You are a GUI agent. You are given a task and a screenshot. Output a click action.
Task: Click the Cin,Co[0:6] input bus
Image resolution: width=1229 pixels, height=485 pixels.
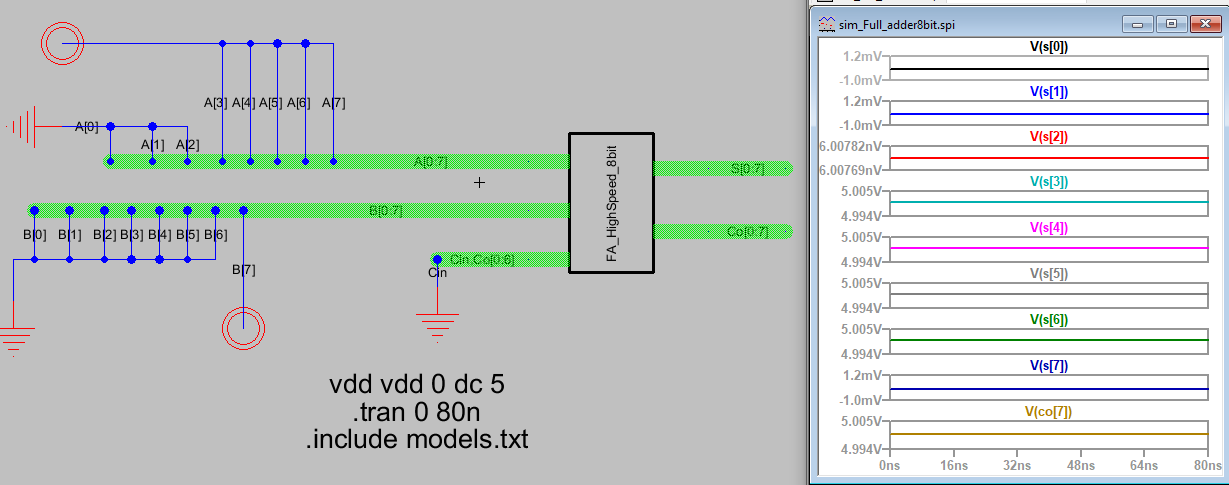pos(499,259)
